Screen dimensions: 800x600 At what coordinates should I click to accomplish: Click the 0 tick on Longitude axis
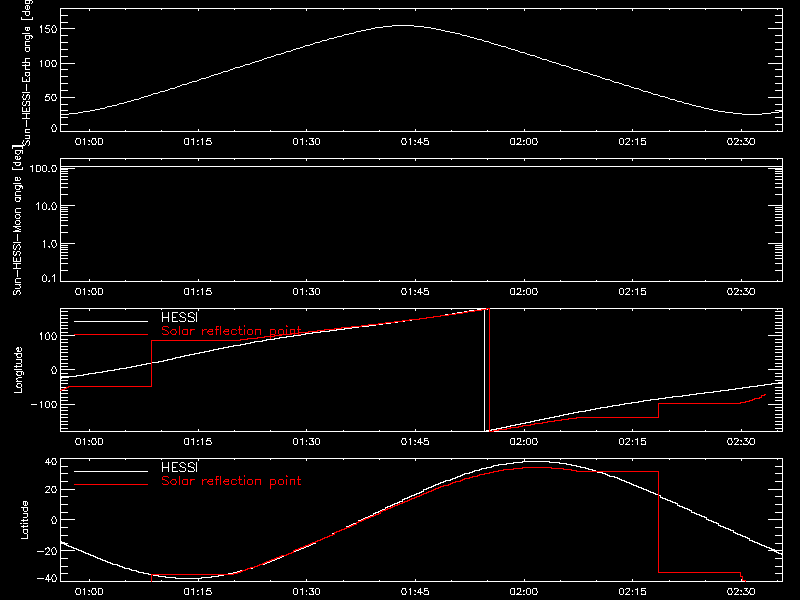[55, 370]
